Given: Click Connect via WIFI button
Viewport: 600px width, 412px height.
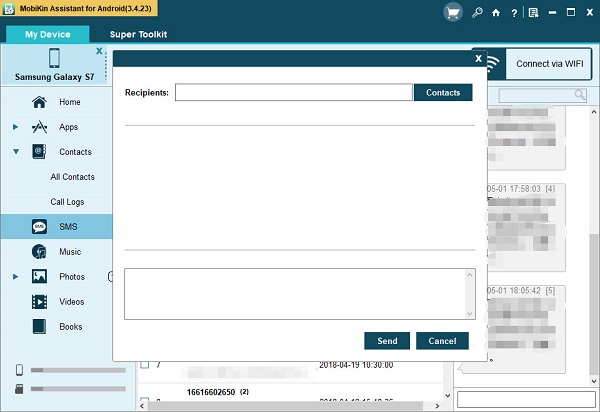Looking at the screenshot, I should pyautogui.click(x=549, y=64).
